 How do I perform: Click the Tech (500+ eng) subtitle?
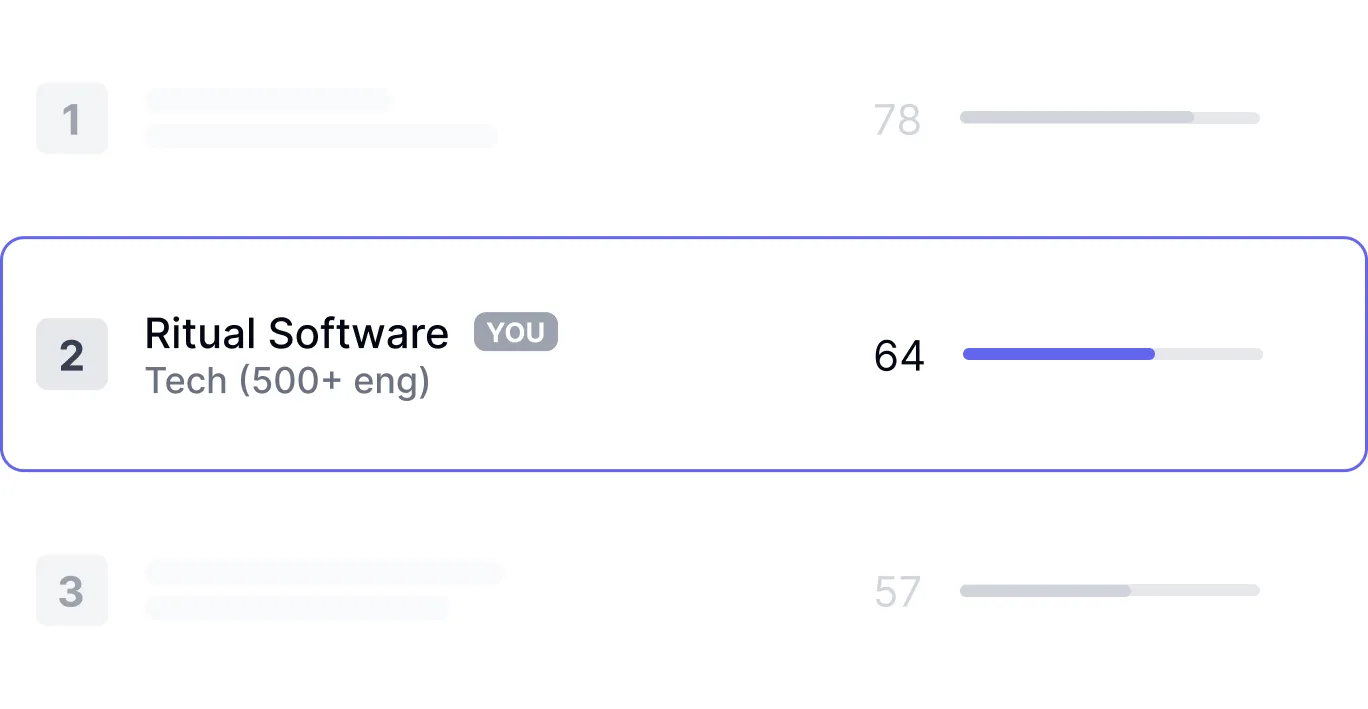click(x=287, y=381)
